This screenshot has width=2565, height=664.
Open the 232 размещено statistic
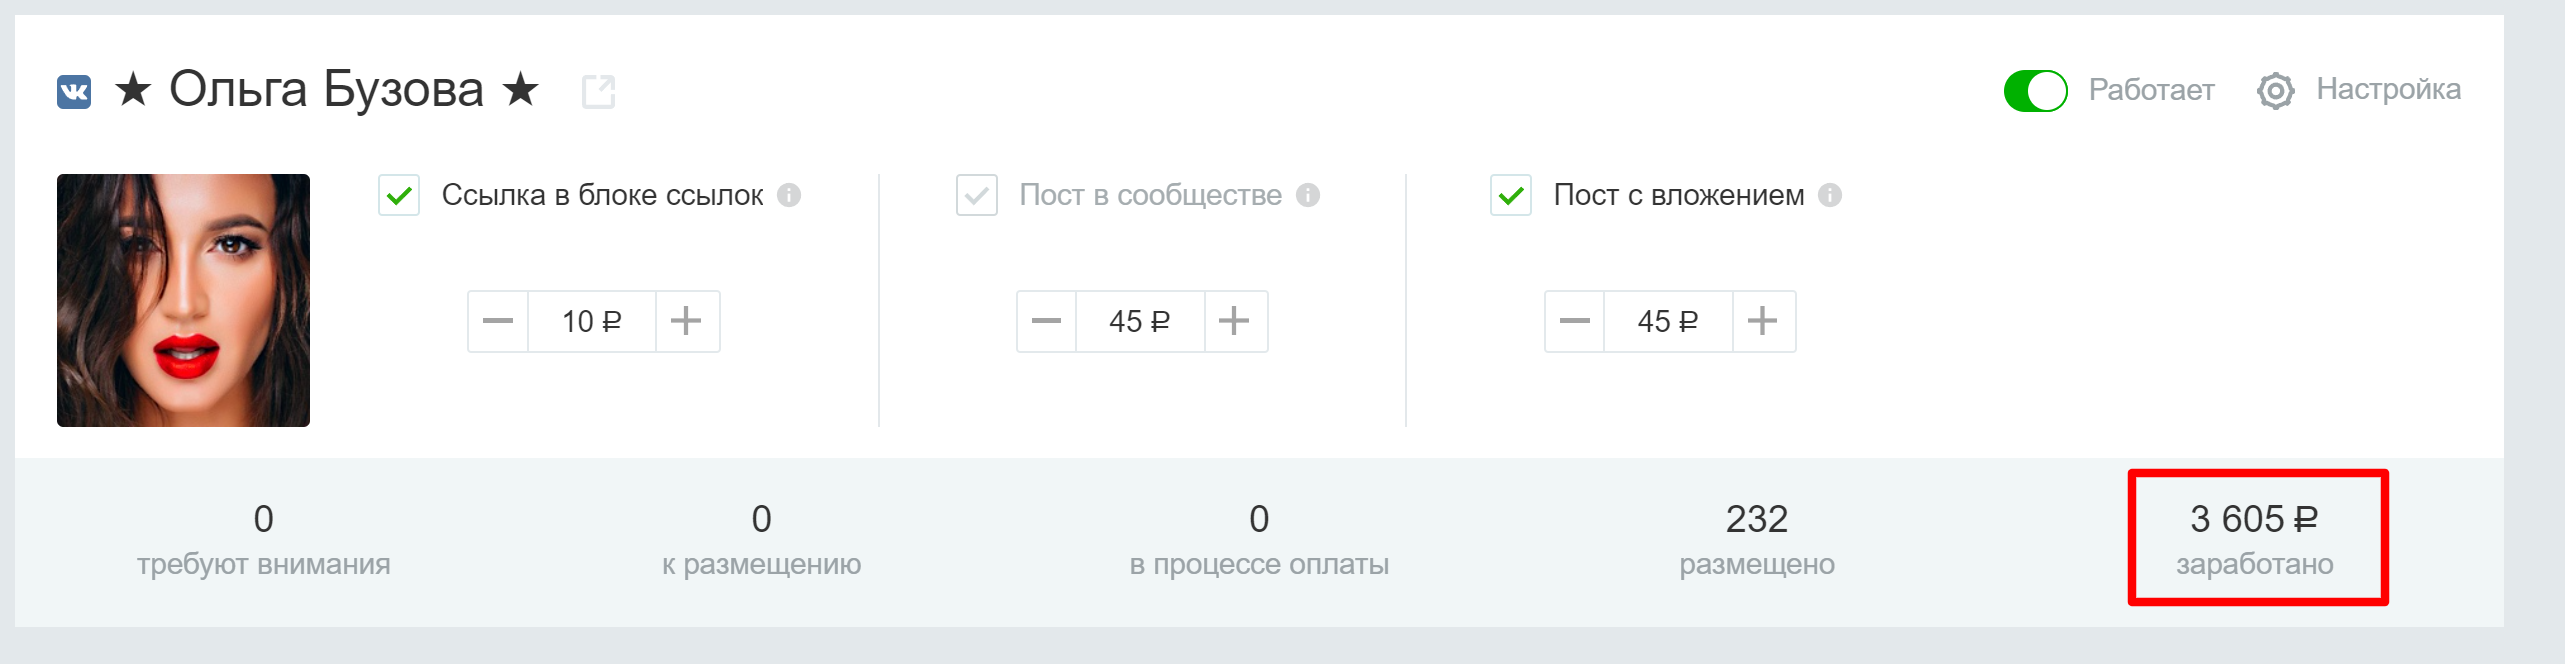[x=1757, y=540]
